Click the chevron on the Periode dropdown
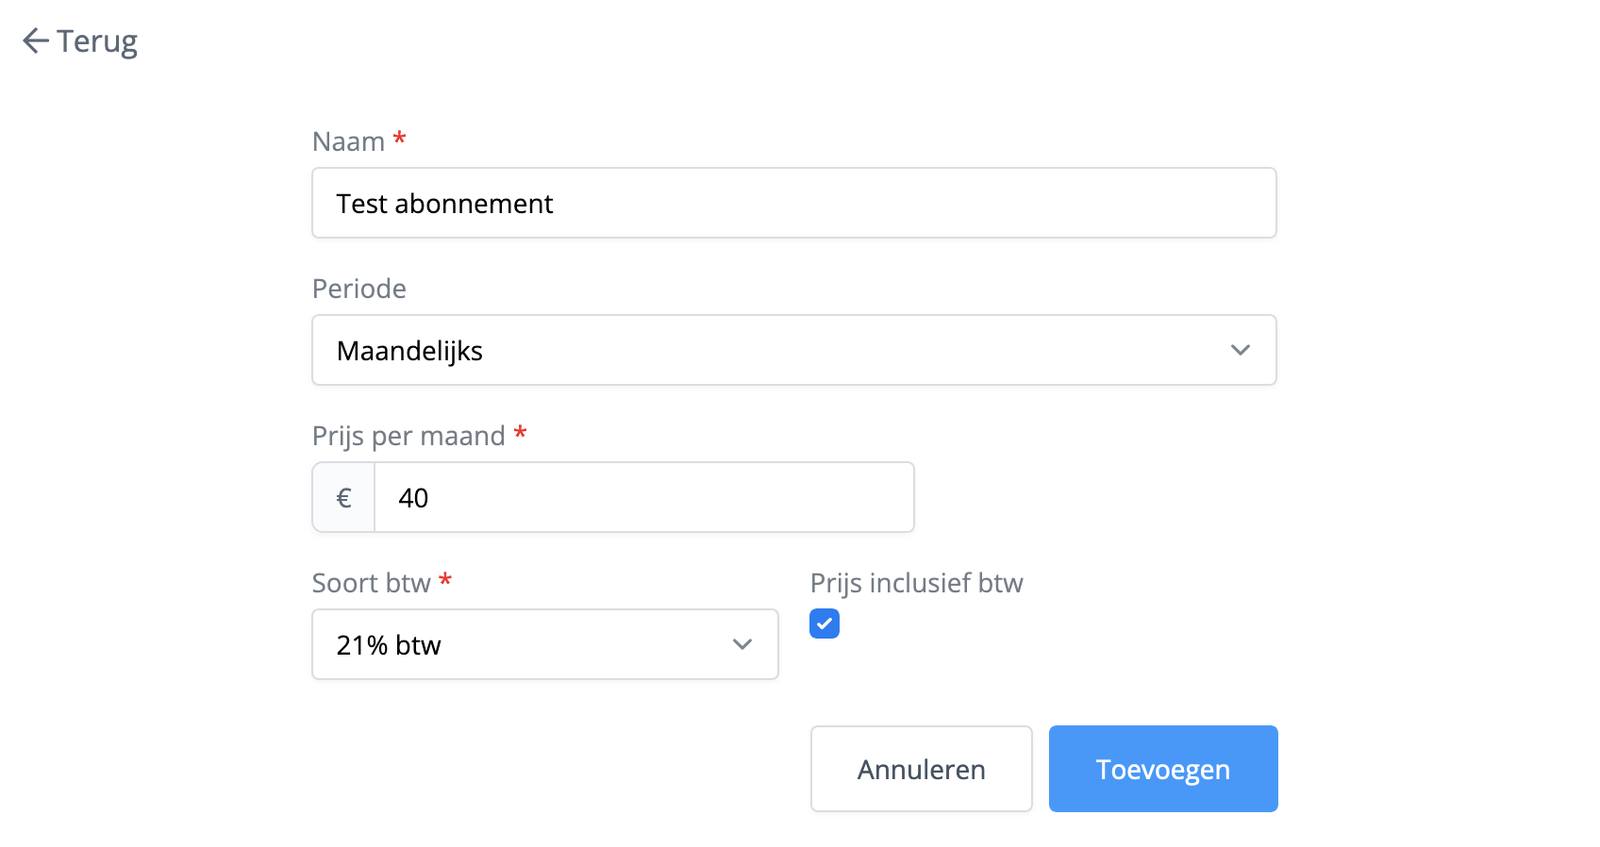1600x847 pixels. coord(1241,350)
